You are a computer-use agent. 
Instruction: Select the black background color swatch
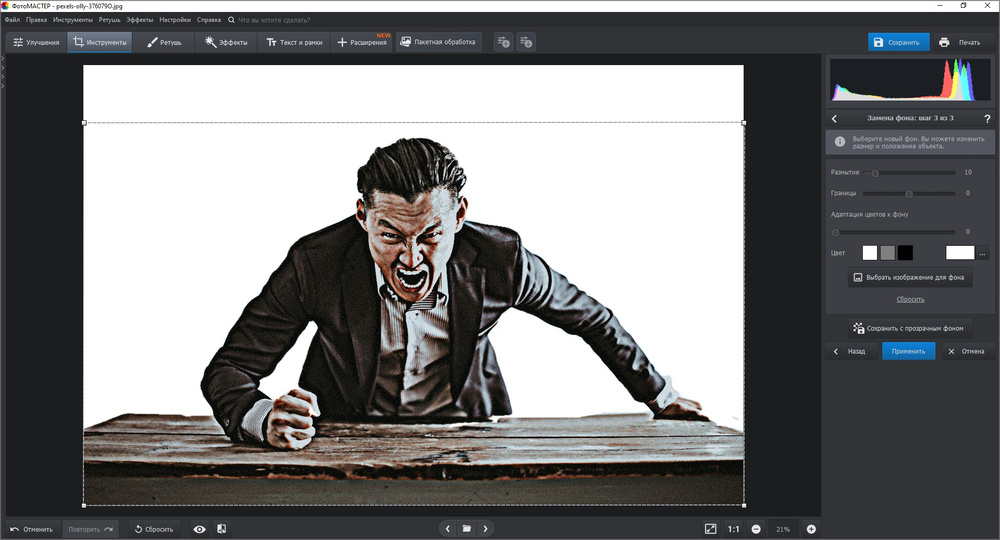[x=905, y=253]
